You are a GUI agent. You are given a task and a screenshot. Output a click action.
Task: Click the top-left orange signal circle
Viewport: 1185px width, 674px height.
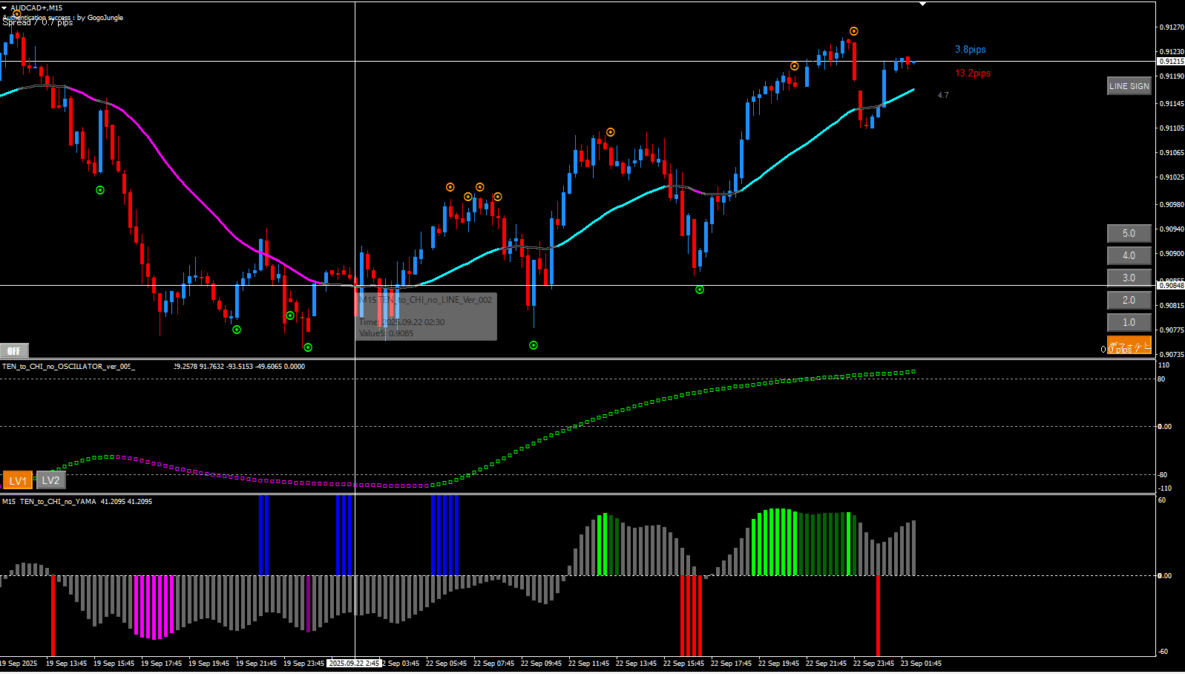(x=17, y=14)
